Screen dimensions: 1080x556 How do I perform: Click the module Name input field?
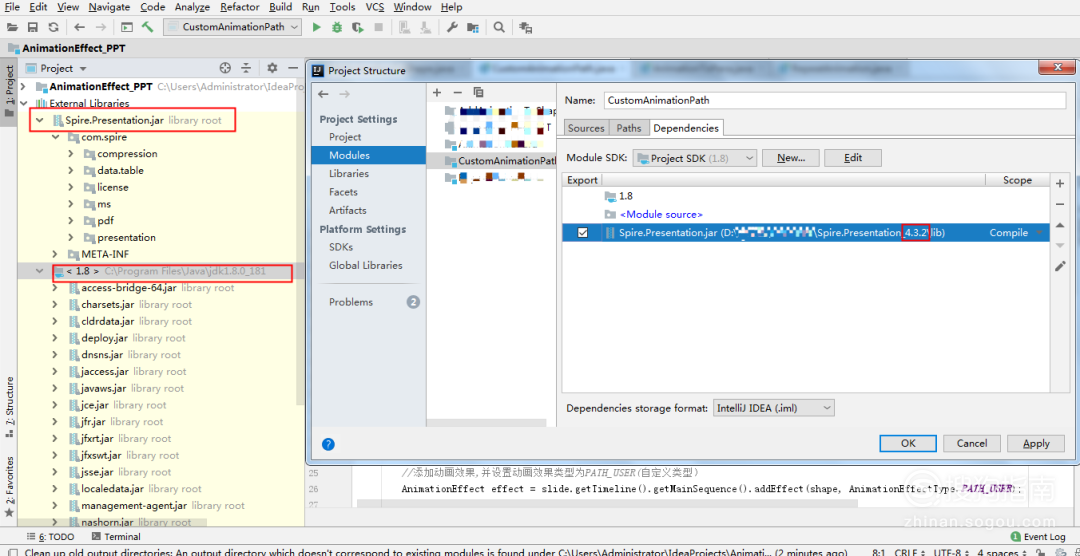coord(834,100)
